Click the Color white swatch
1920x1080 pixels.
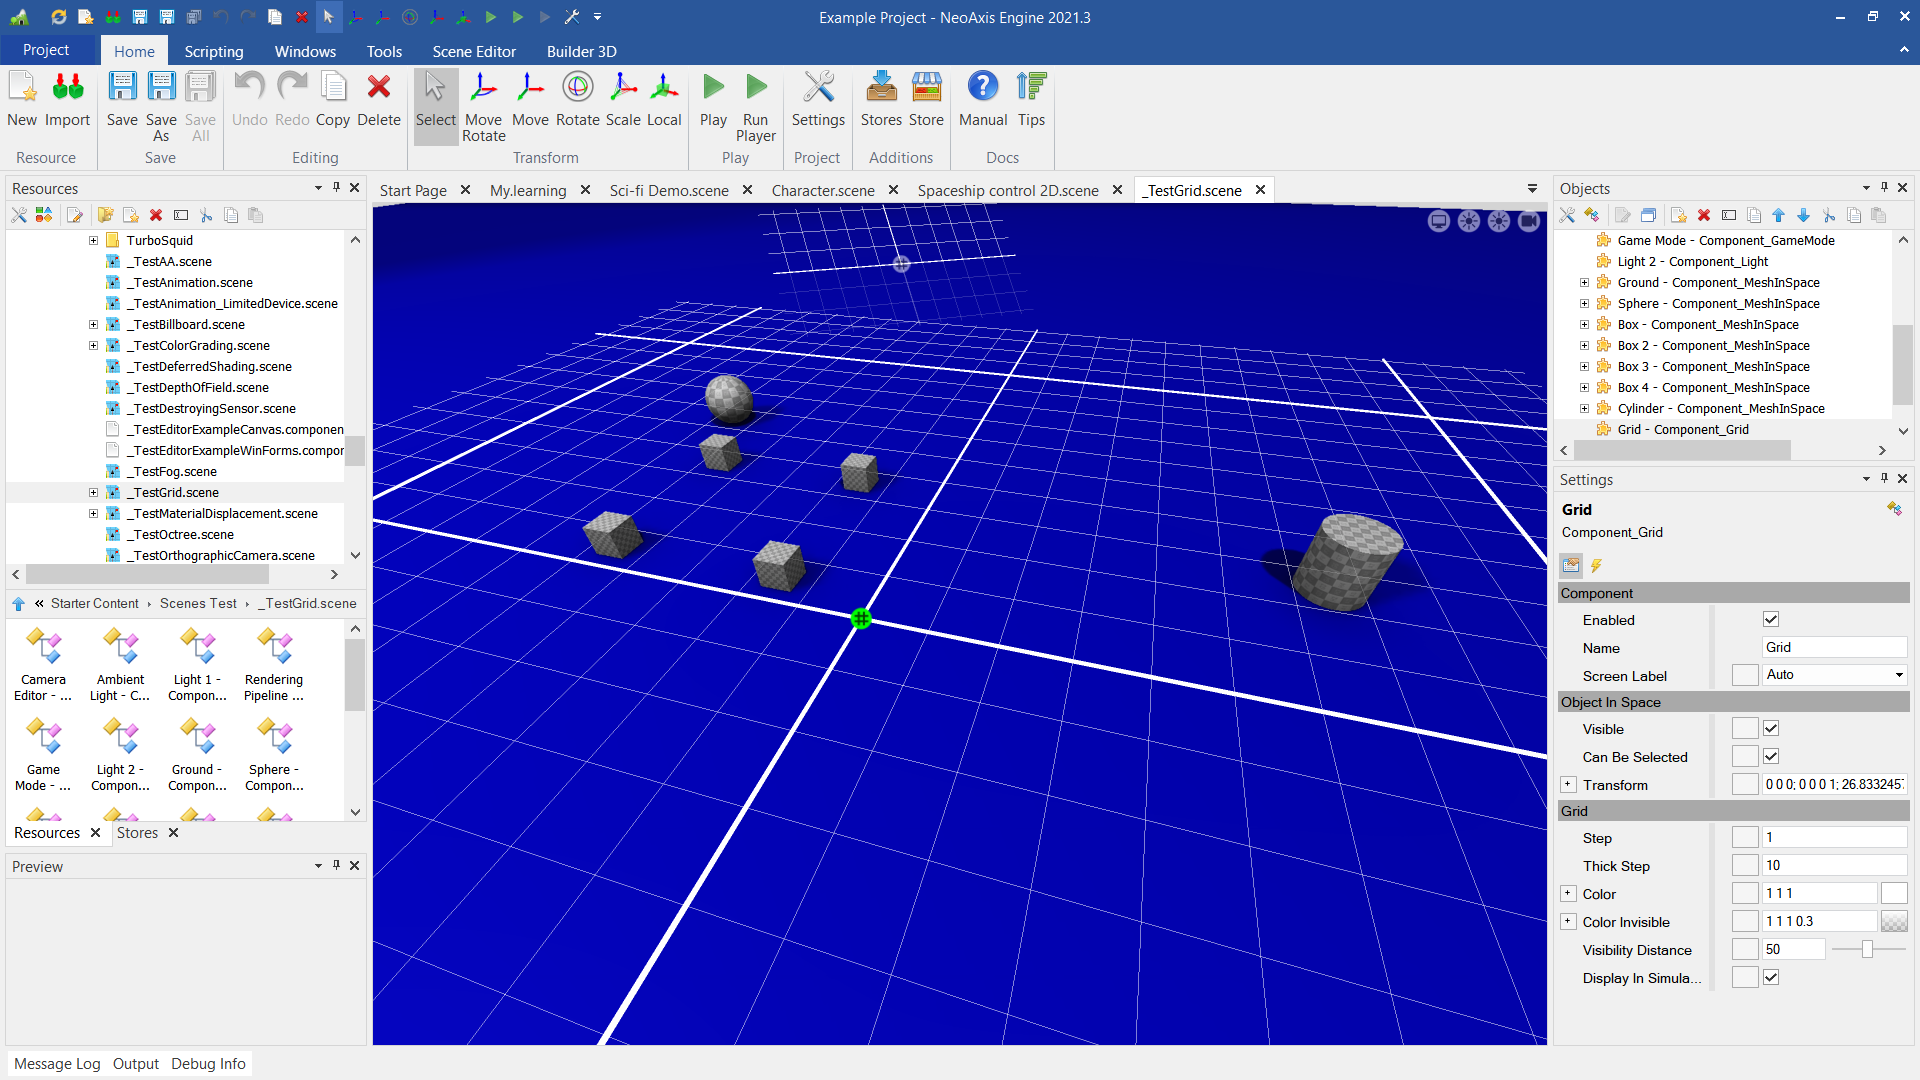click(x=1893, y=894)
